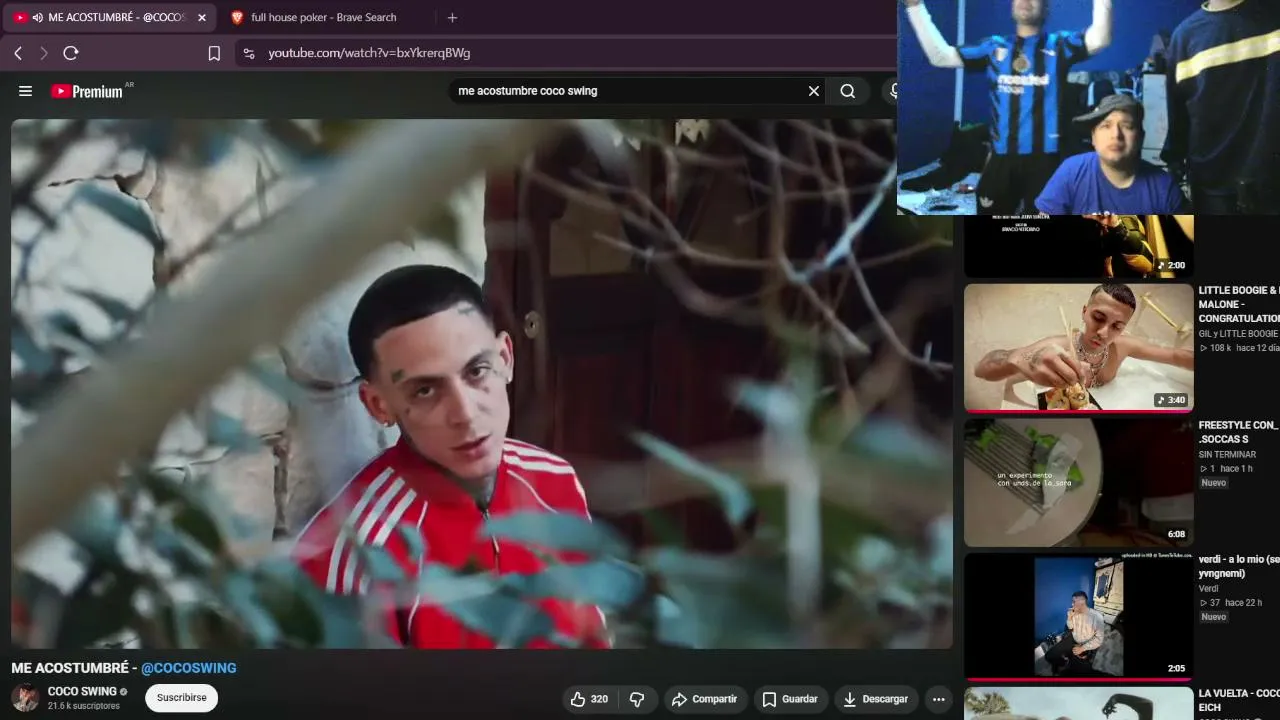Share the video via Compartir
The height and width of the screenshot is (720, 1280).
pos(704,699)
